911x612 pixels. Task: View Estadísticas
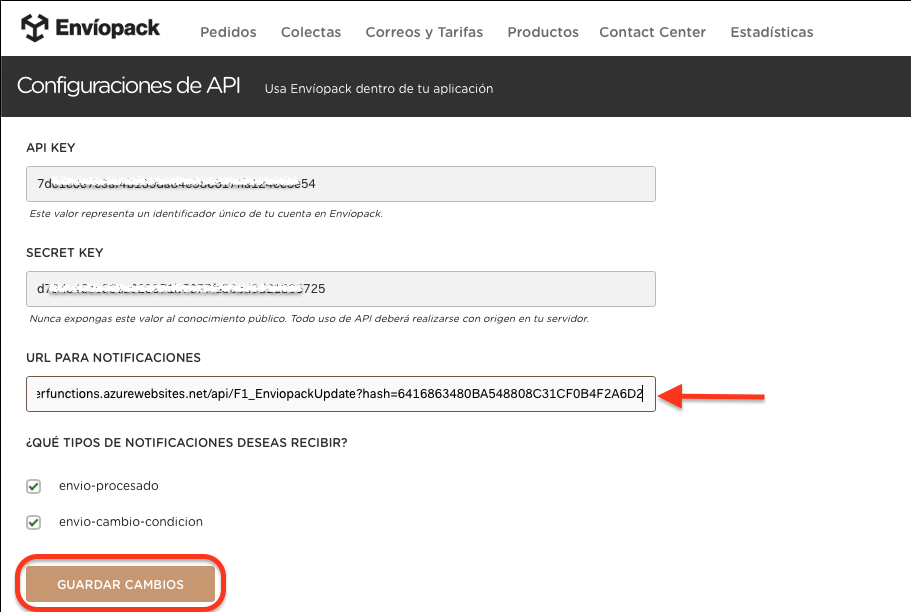tap(772, 32)
